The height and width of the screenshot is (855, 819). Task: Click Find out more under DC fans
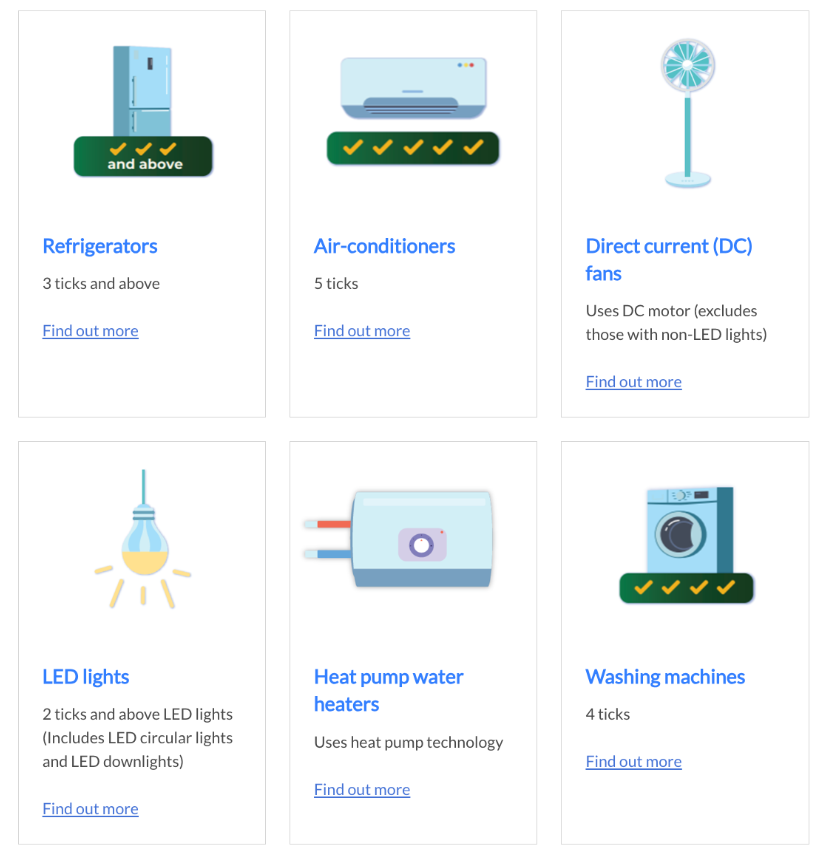(634, 382)
